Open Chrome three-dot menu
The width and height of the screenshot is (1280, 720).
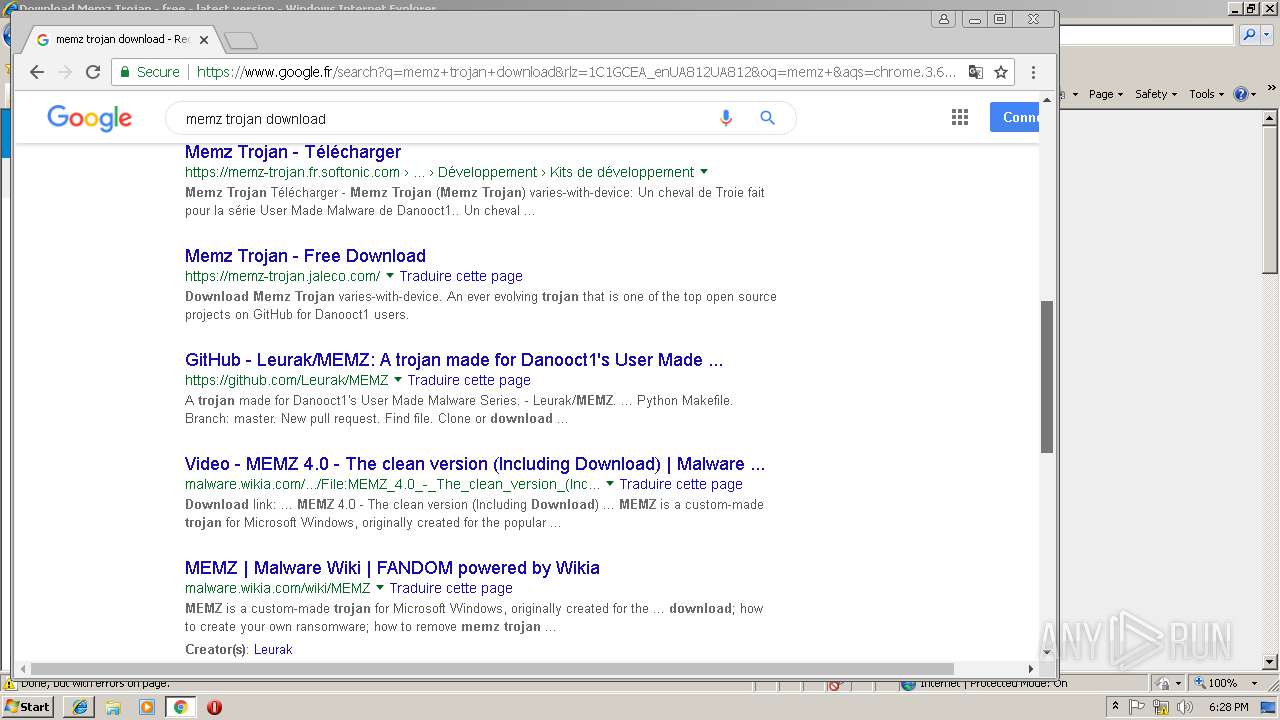point(1033,72)
